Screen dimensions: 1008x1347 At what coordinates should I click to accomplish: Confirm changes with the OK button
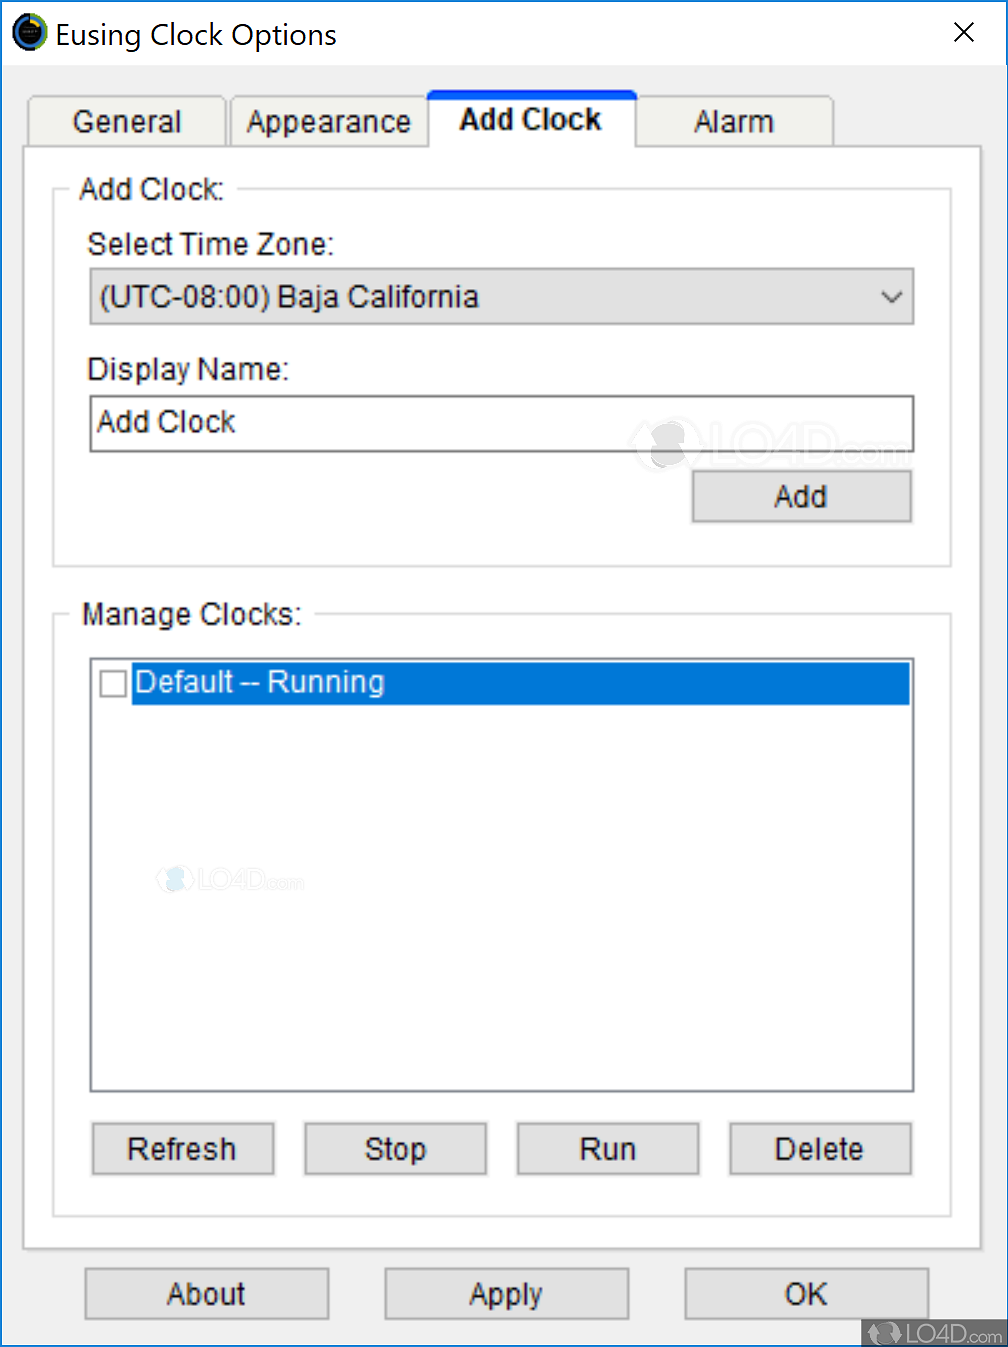click(x=806, y=1293)
